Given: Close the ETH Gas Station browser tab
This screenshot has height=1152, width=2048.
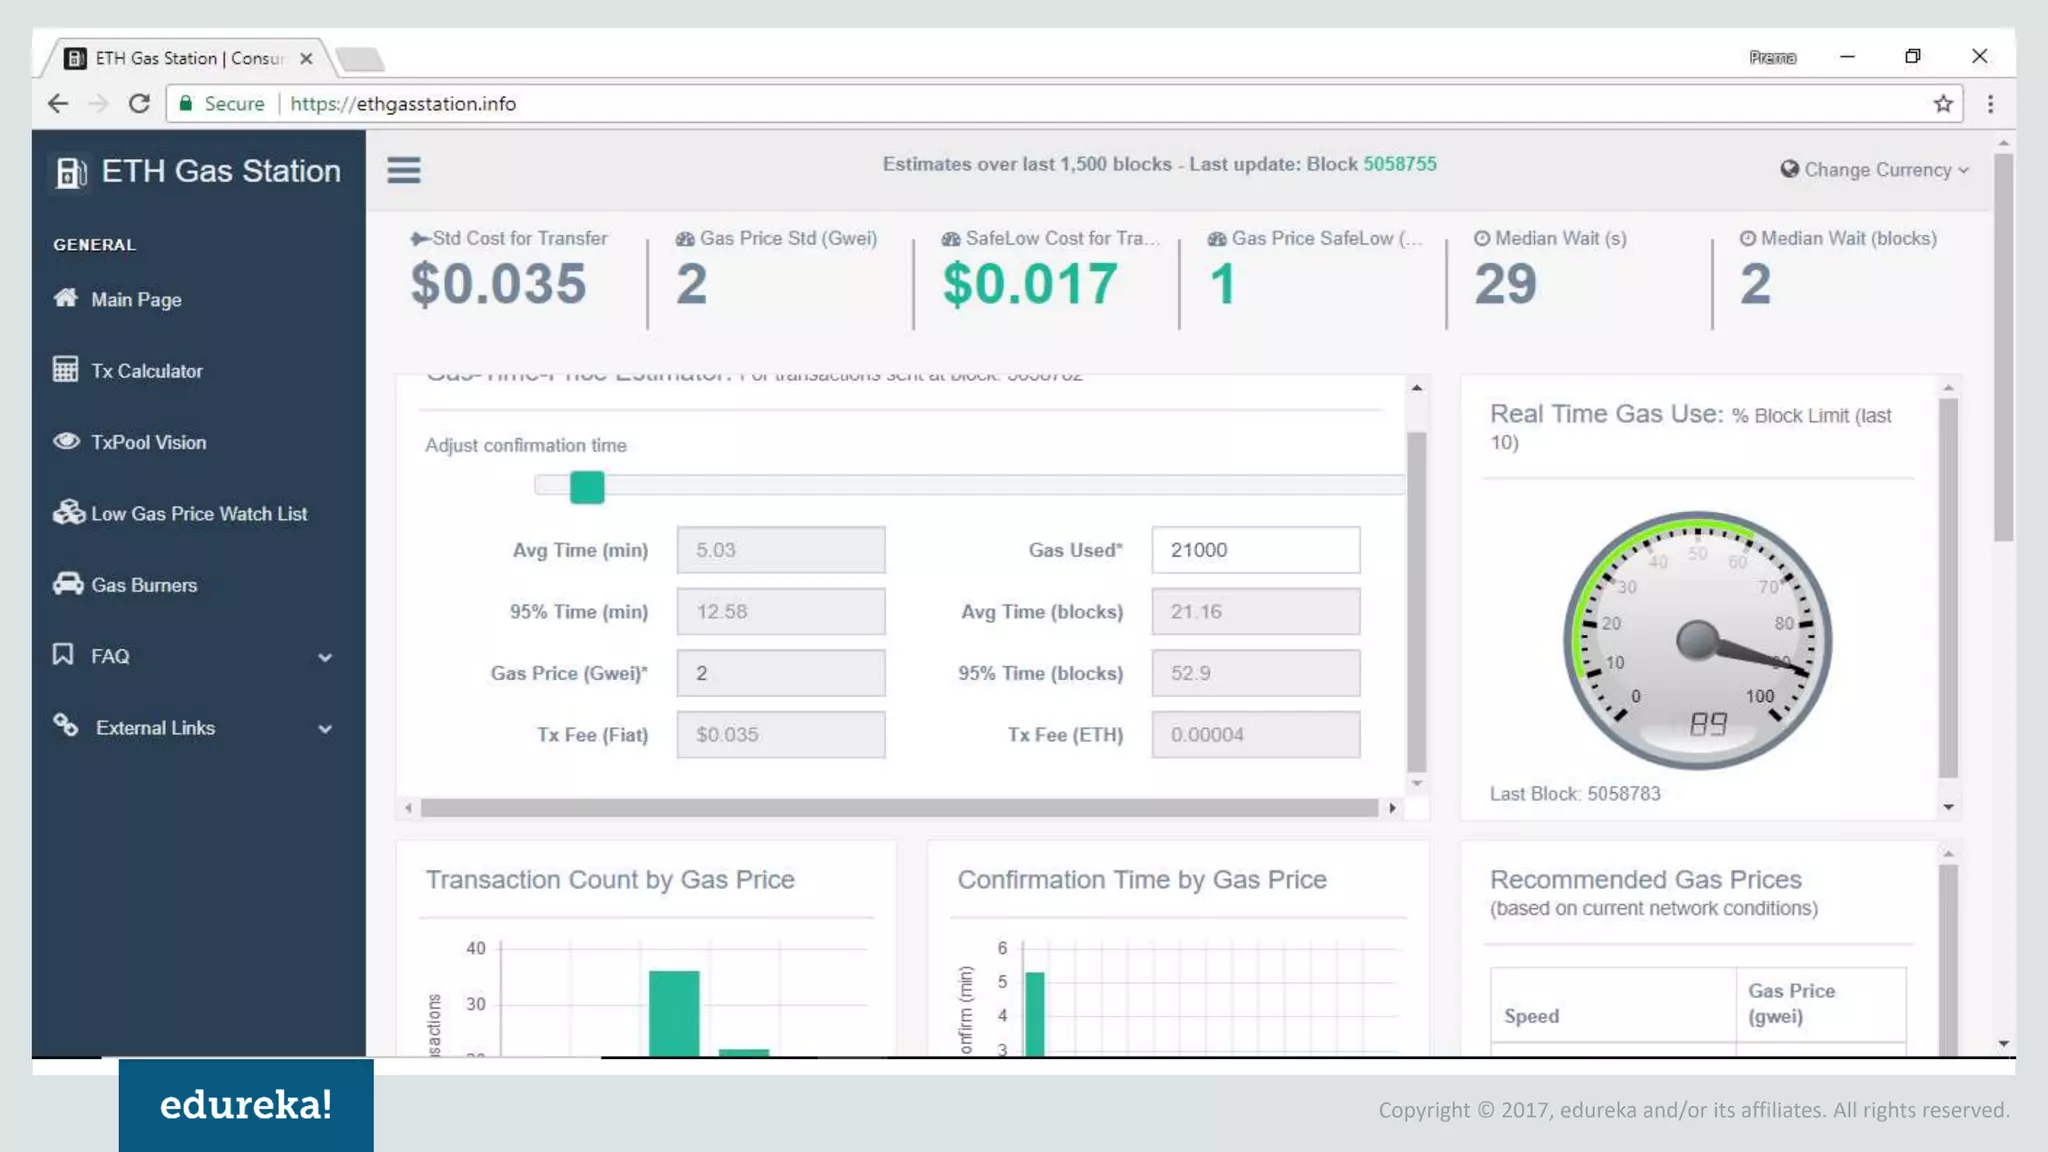Looking at the screenshot, I should point(307,59).
